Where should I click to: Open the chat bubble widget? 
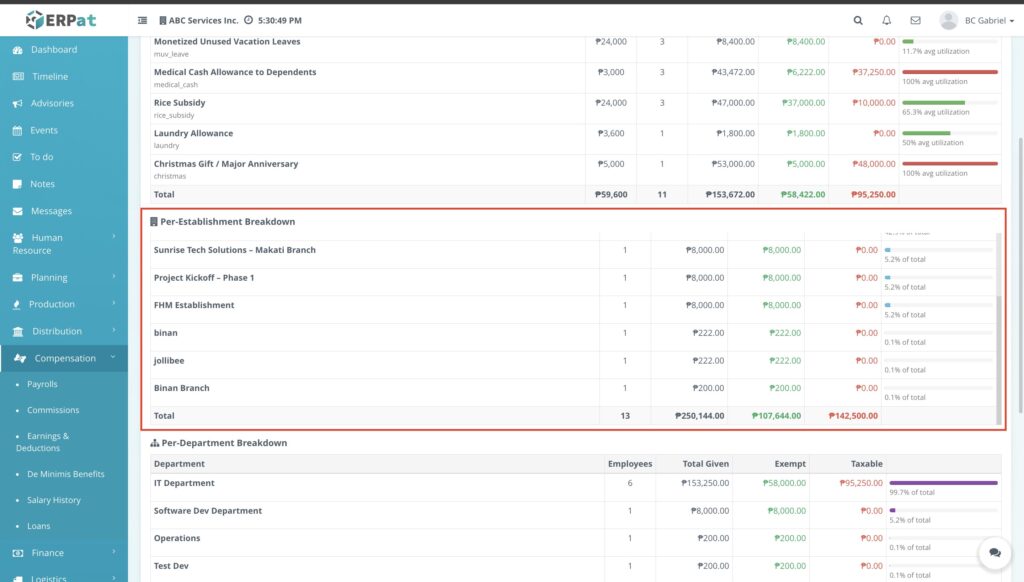[x=994, y=552]
